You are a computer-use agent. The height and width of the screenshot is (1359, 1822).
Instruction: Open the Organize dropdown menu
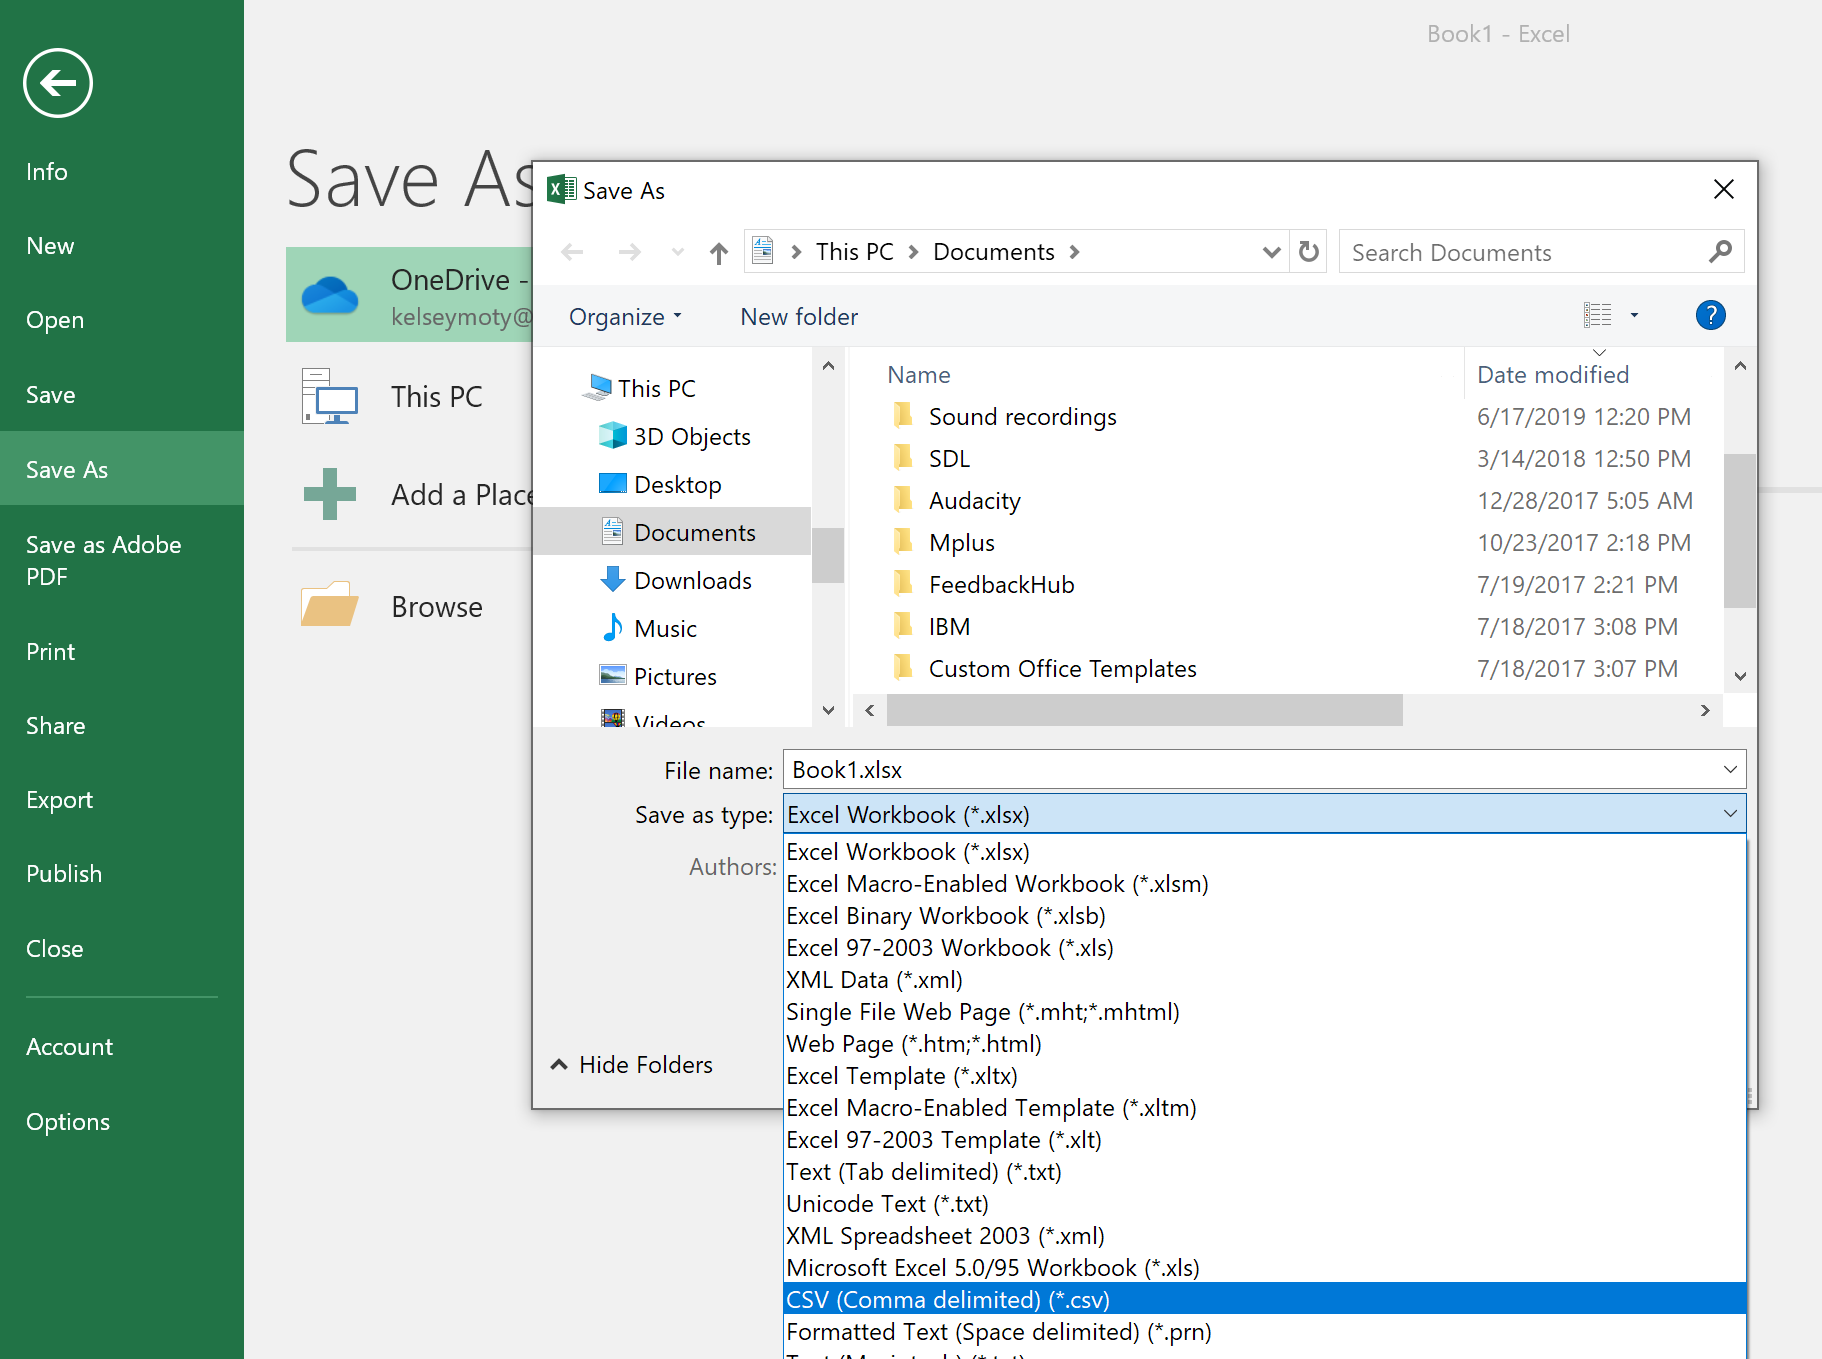(626, 317)
